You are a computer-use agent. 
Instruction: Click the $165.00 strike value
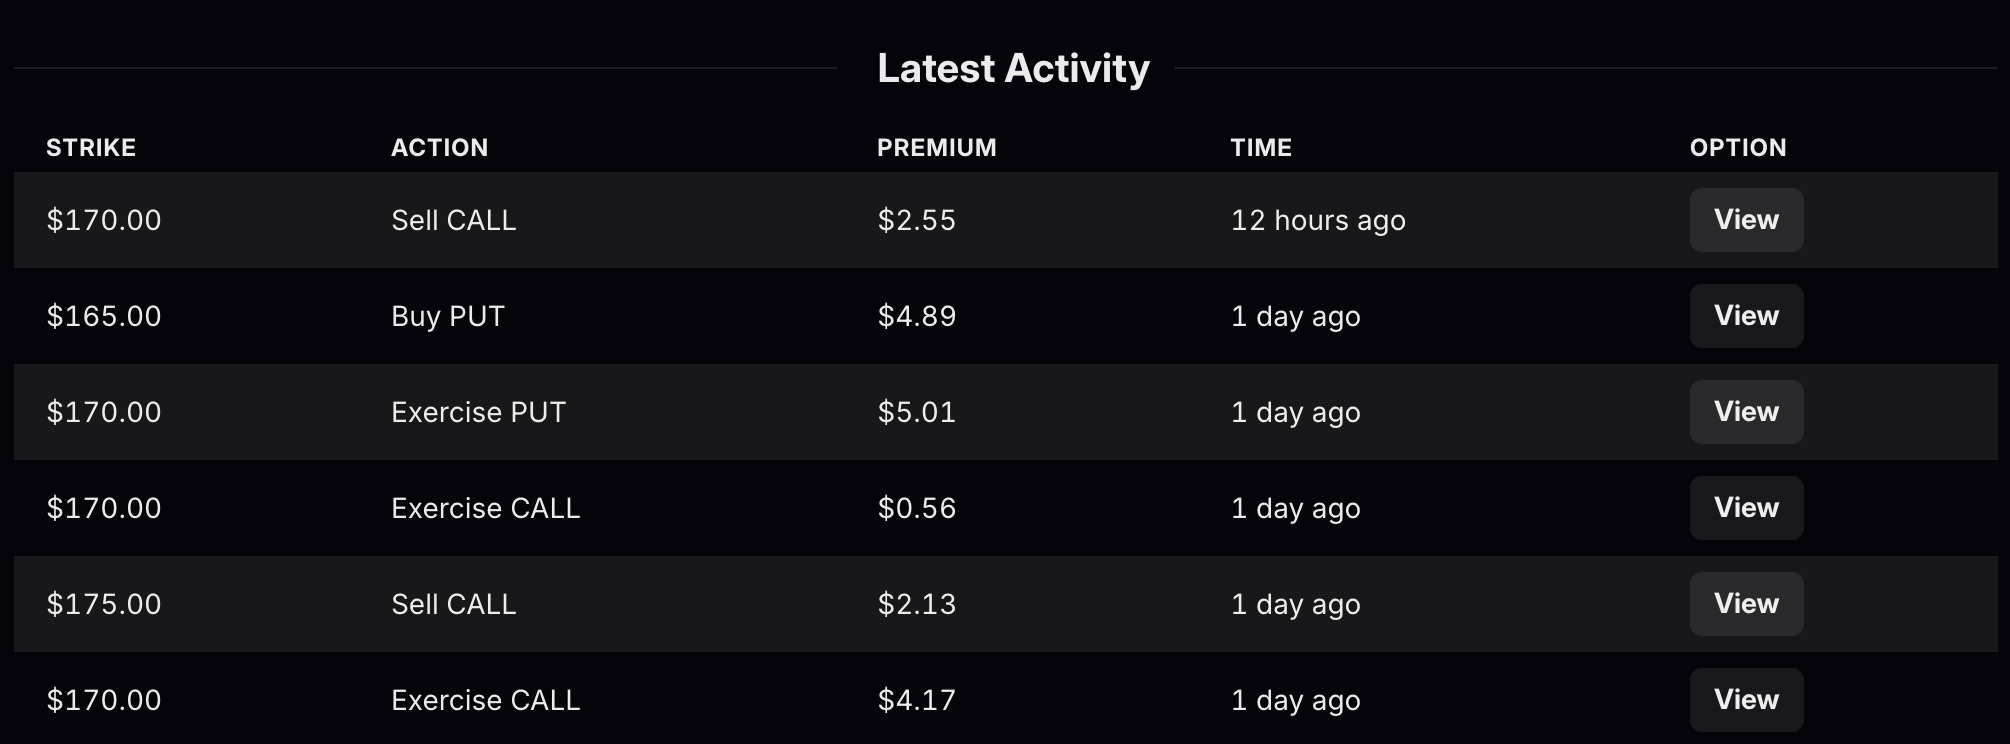point(103,316)
